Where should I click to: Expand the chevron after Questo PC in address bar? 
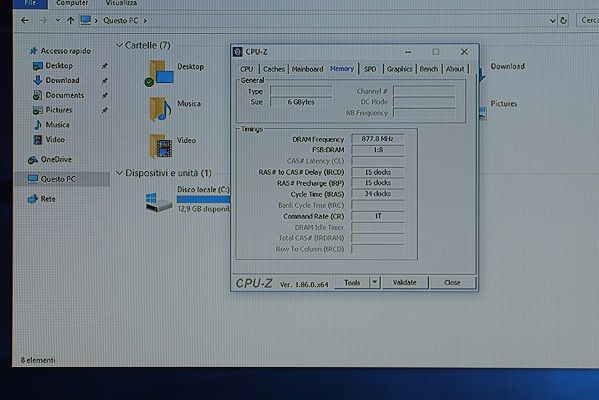tap(145, 21)
